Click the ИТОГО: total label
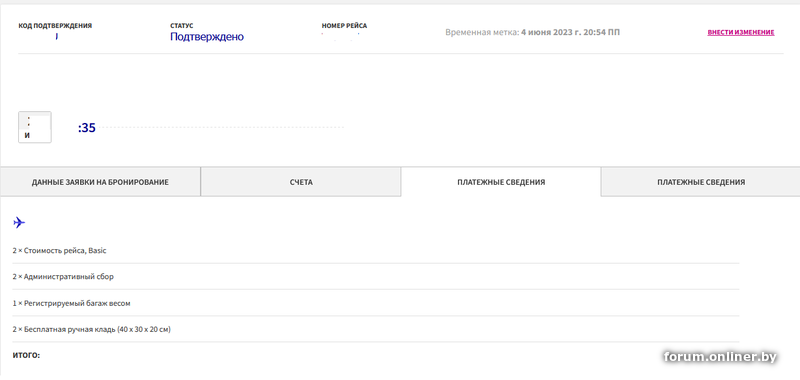Viewport: 800px width, 380px height. pos(26,355)
